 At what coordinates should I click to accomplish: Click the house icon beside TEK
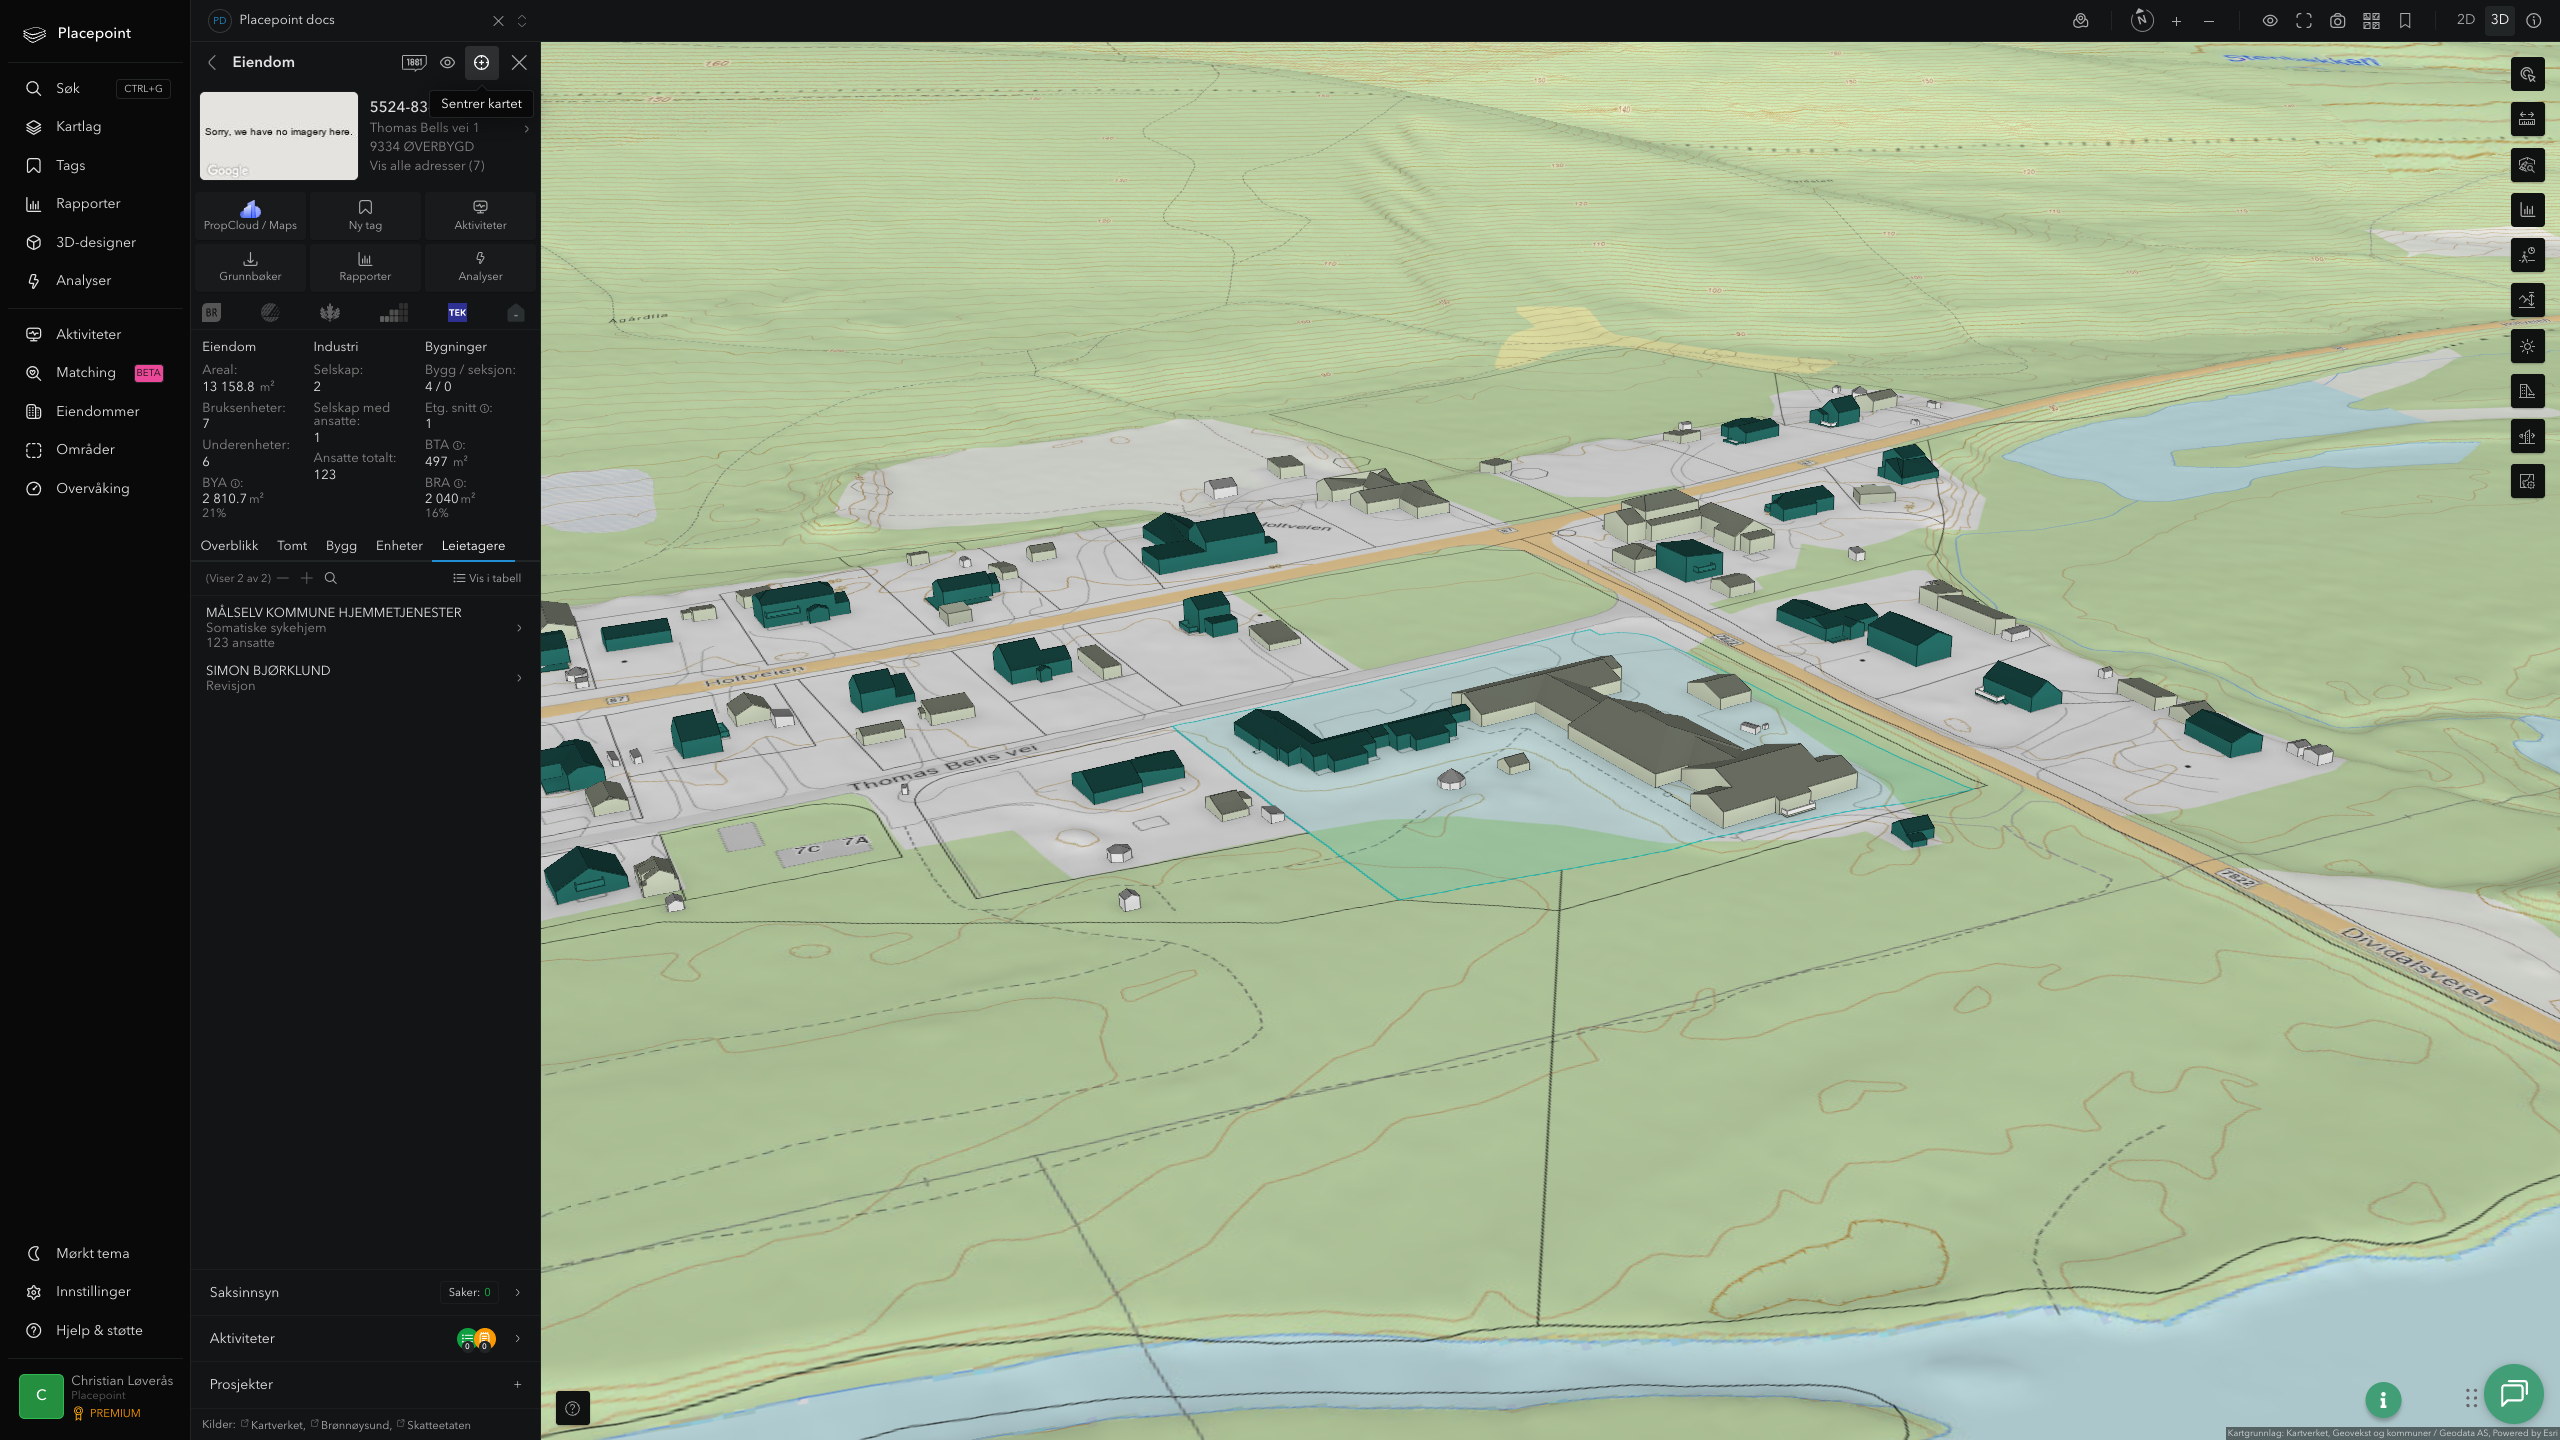[515, 313]
